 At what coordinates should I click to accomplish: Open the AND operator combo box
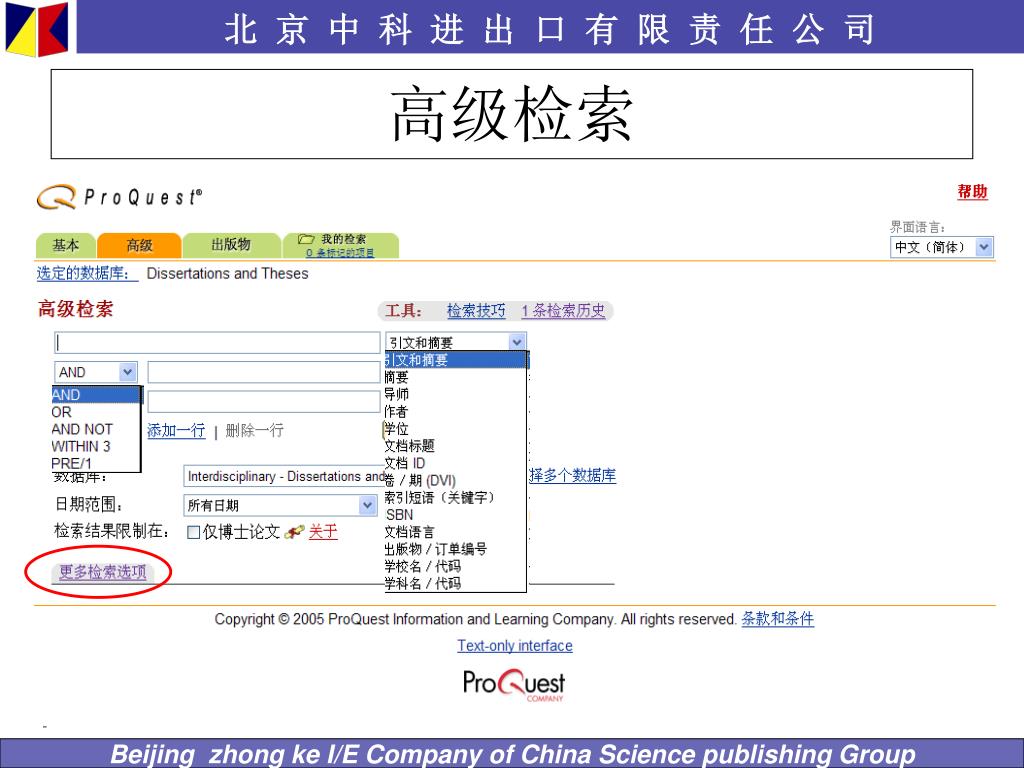[96, 372]
